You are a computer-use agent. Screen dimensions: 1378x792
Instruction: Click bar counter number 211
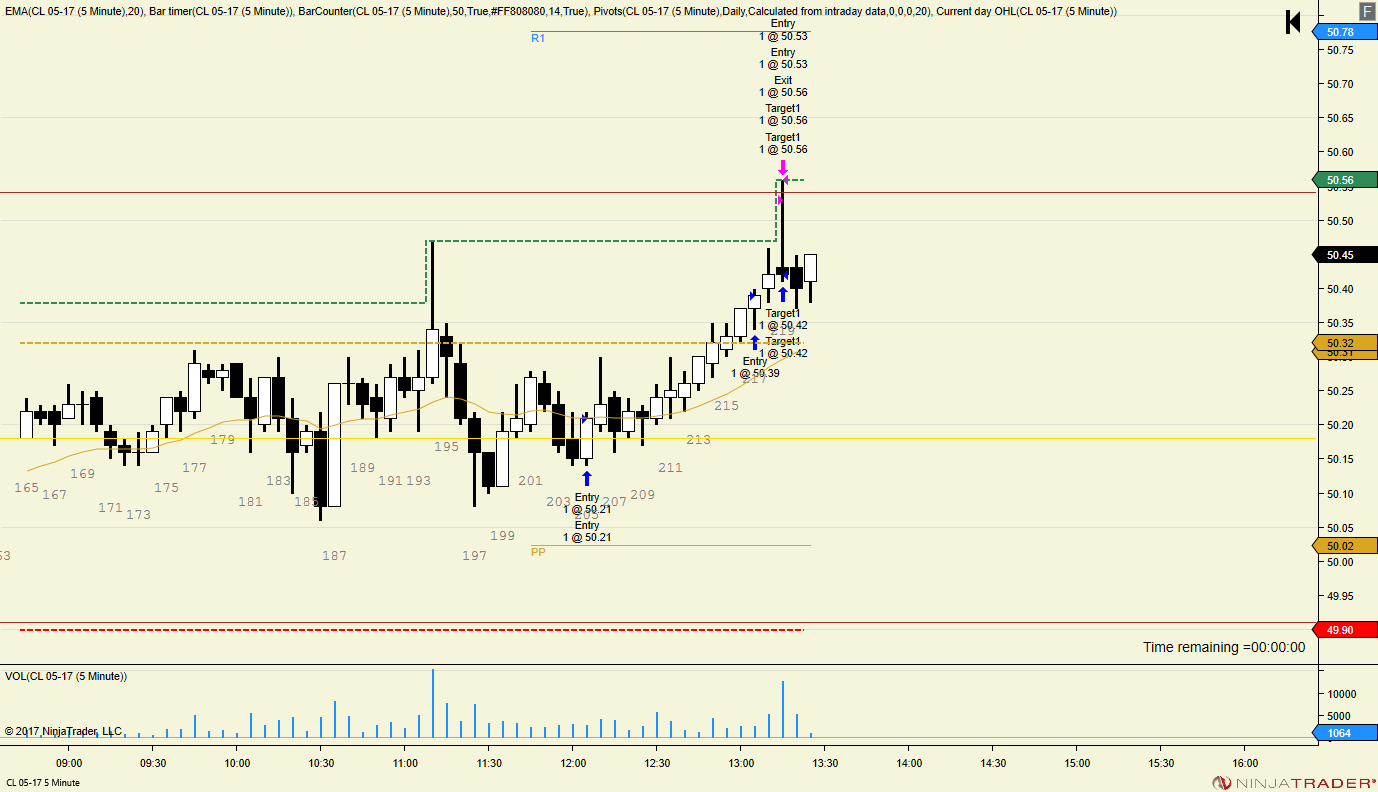tap(670, 468)
